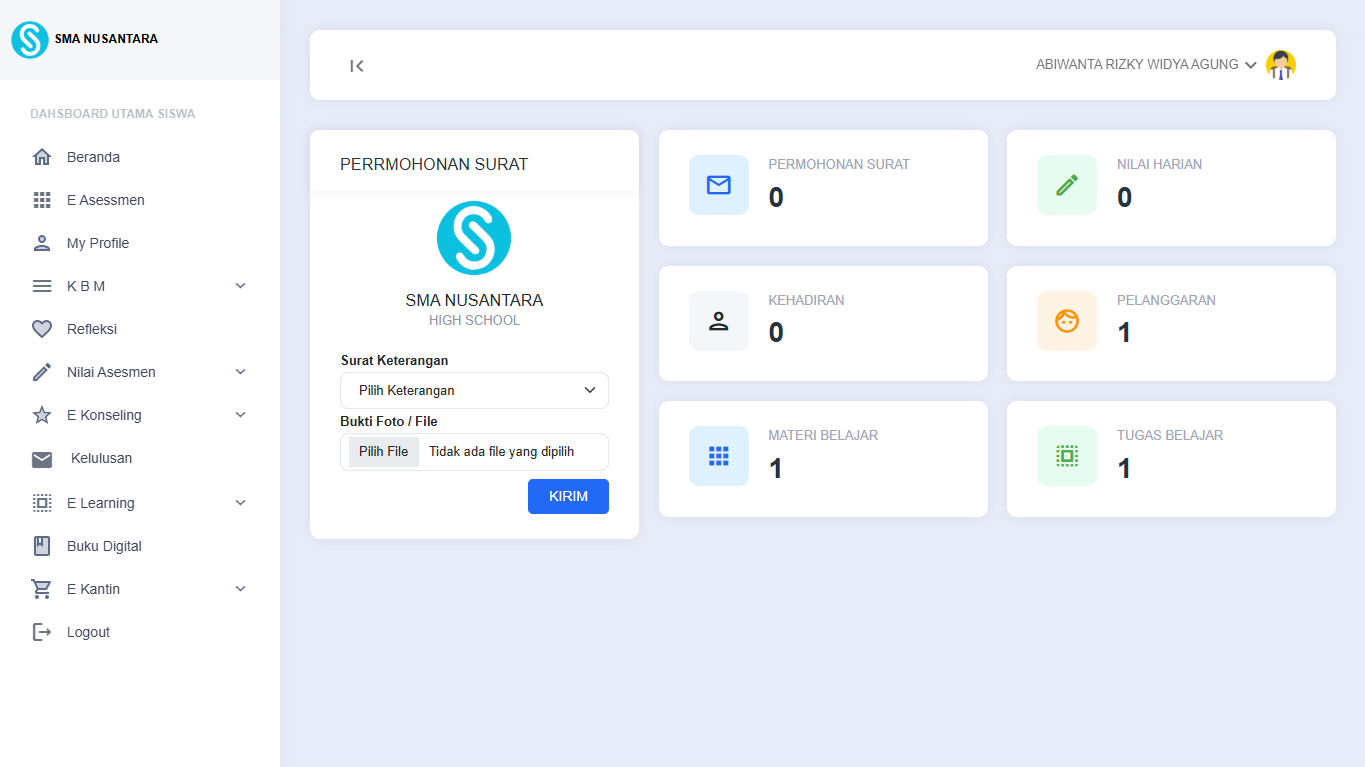Click the green Tugas Belajar icon
This screenshot has height=767, width=1365.
click(1066, 456)
